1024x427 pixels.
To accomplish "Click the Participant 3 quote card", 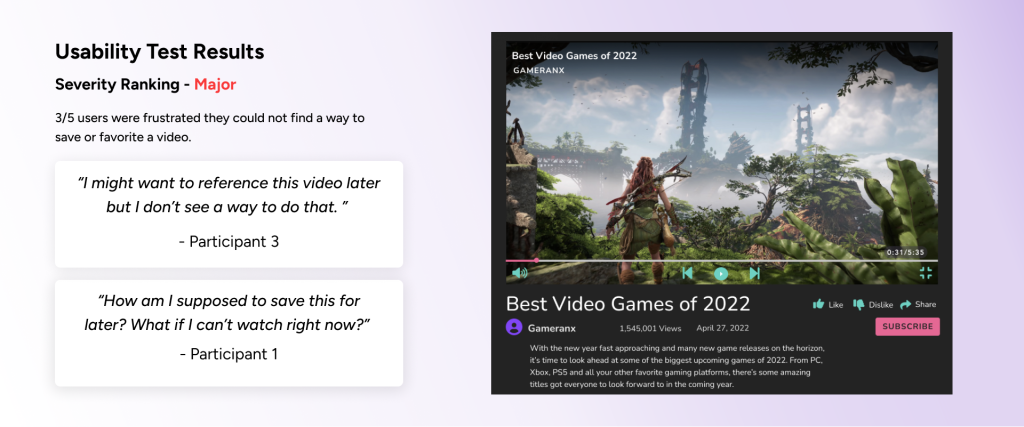I will coord(229,214).
